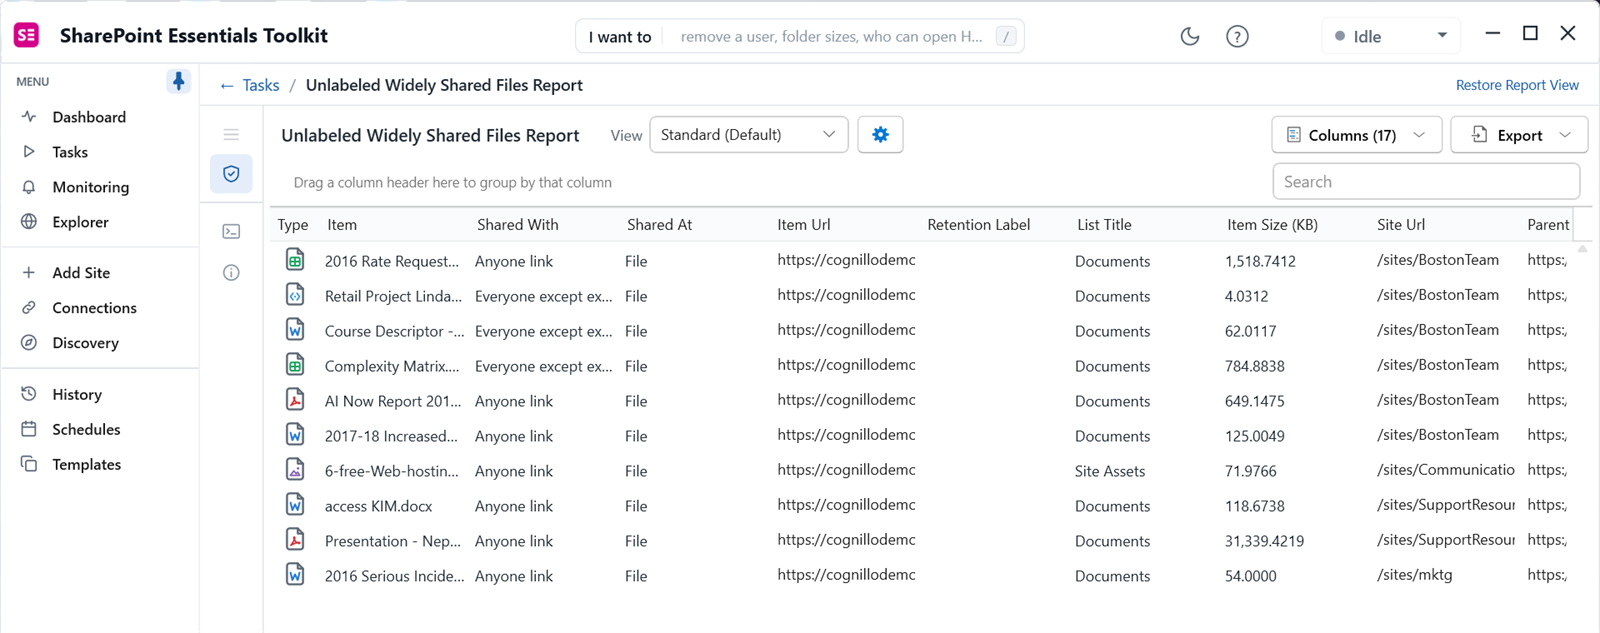Select the access KIM.docx item name
This screenshot has width=1600, height=633.
click(378, 506)
